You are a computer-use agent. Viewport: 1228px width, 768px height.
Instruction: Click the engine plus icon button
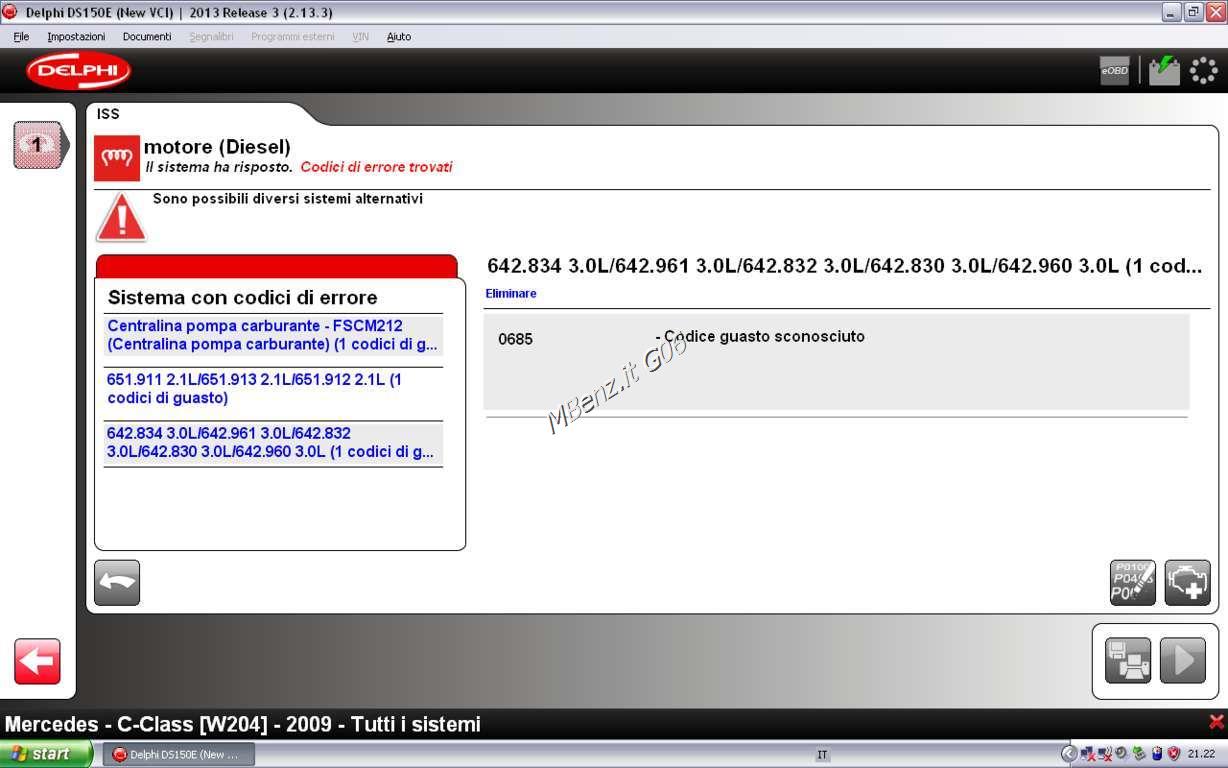(1187, 582)
